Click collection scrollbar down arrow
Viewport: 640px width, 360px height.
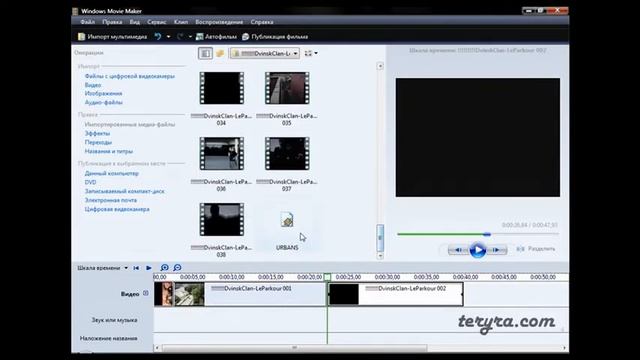380,256
